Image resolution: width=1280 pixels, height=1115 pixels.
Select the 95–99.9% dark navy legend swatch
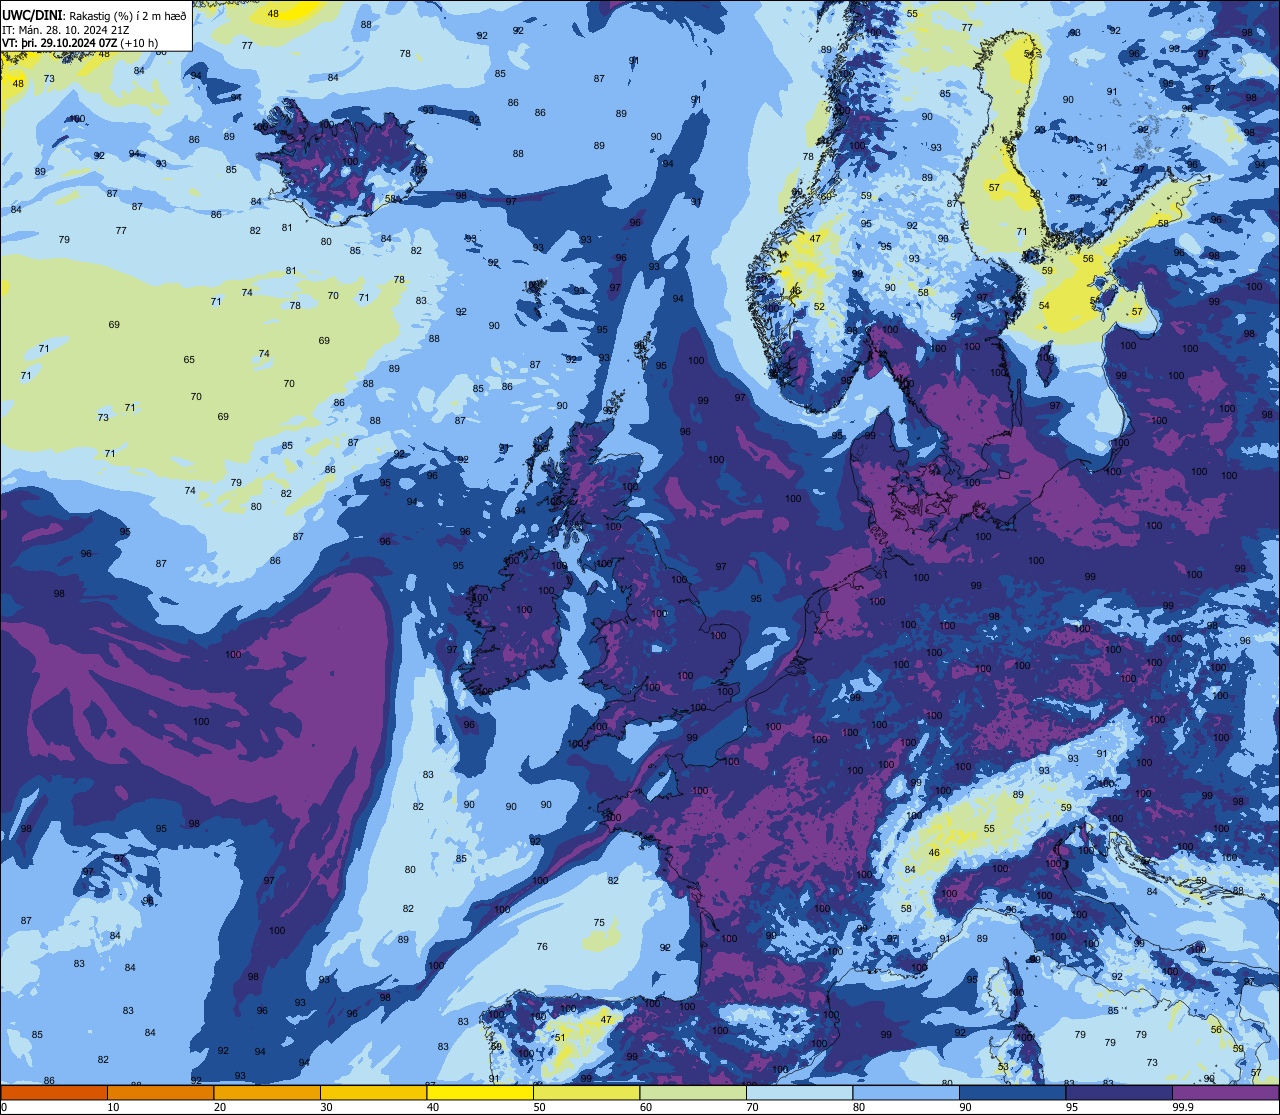tap(1119, 1092)
